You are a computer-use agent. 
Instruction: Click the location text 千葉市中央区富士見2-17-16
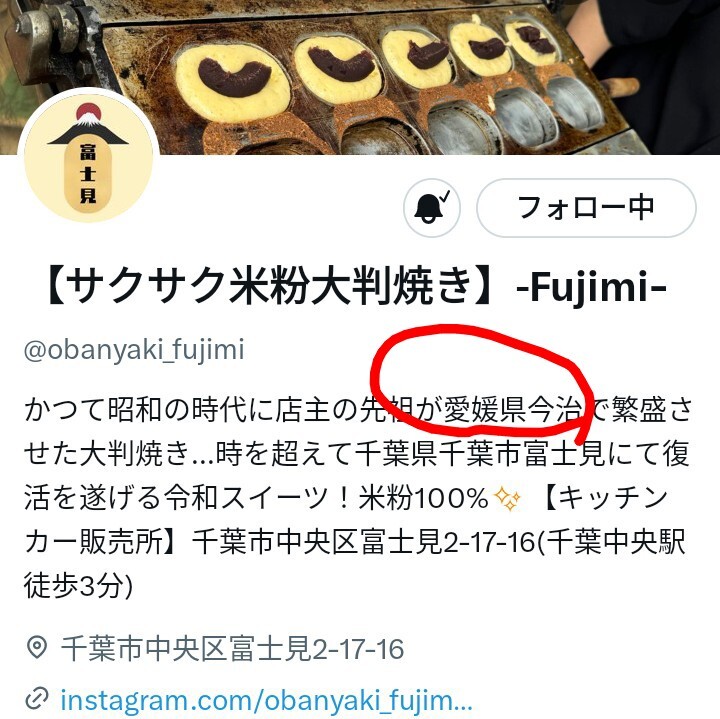(x=232, y=649)
